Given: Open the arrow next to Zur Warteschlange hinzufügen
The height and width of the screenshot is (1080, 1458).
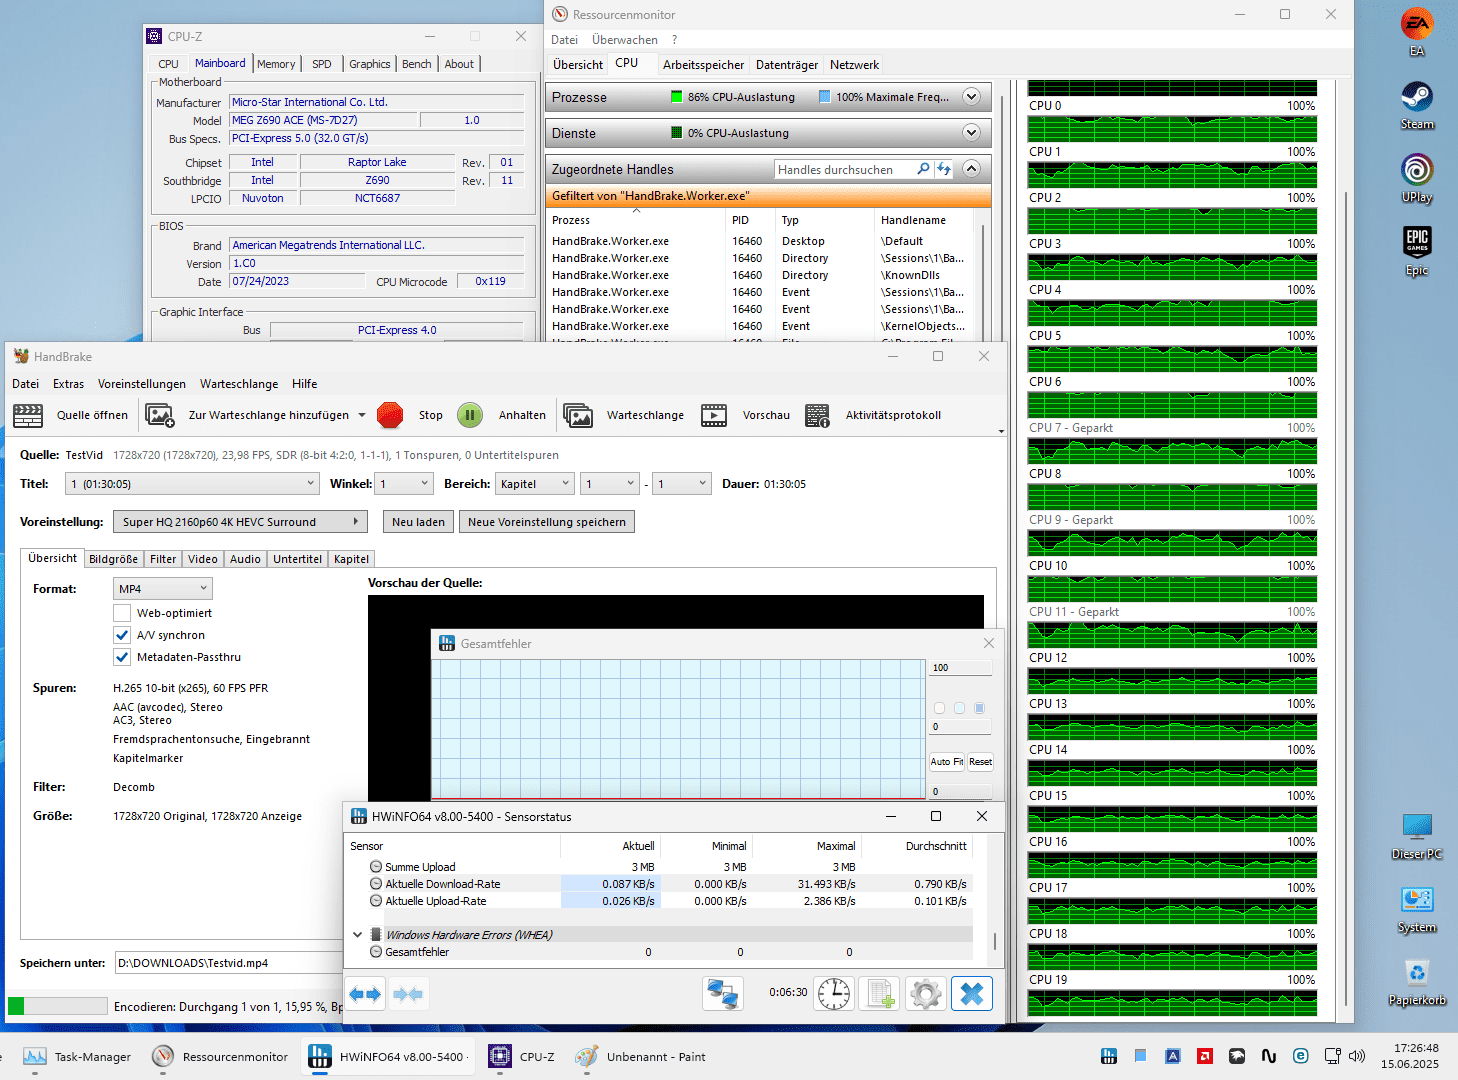Looking at the screenshot, I should pos(362,415).
